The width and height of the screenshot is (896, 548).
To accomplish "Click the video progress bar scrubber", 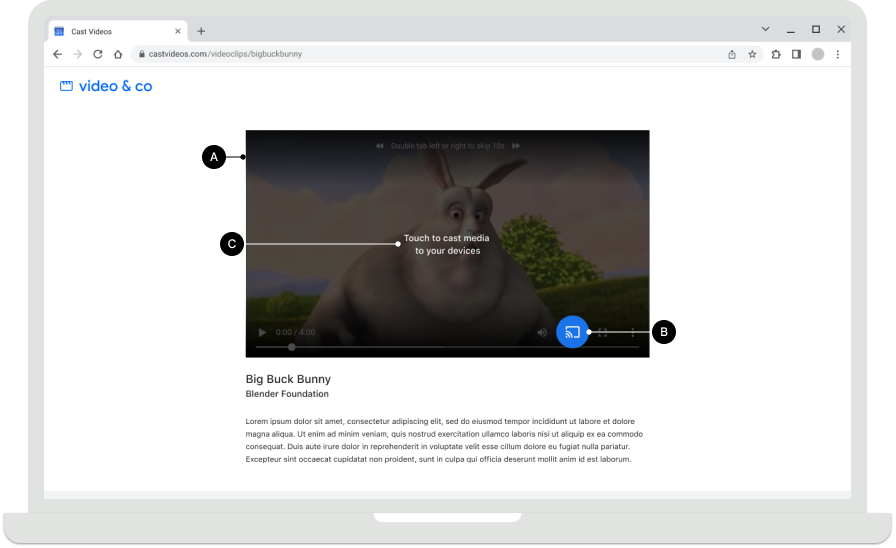I will click(291, 347).
